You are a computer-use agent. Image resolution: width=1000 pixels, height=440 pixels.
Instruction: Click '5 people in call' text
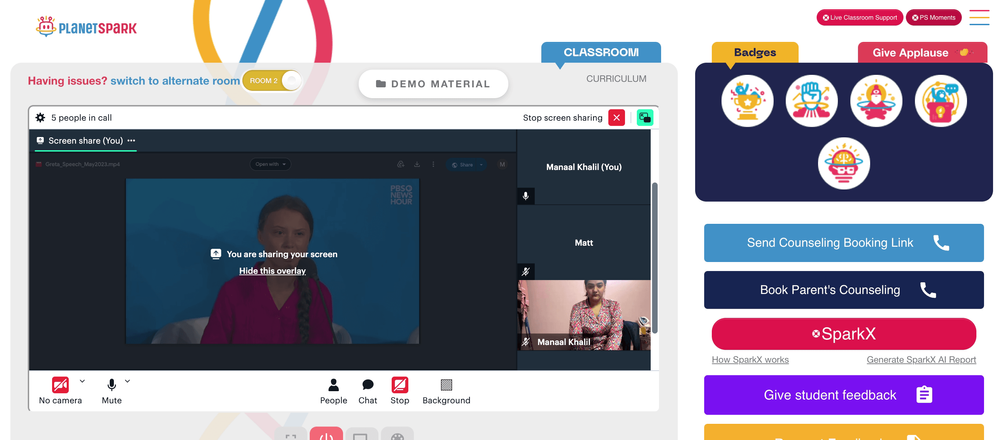coord(82,117)
